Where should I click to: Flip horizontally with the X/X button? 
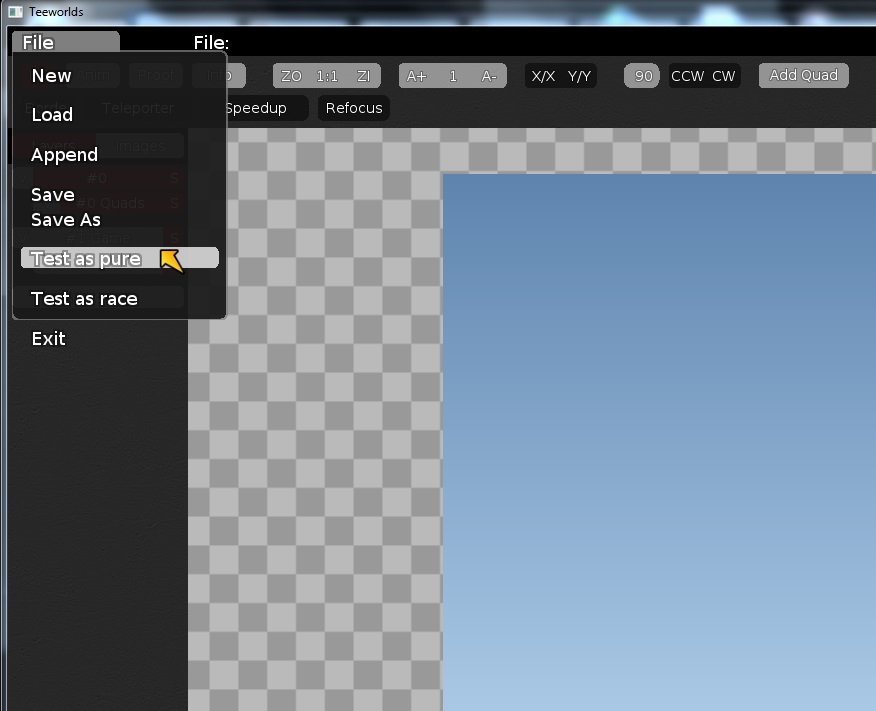[543, 76]
